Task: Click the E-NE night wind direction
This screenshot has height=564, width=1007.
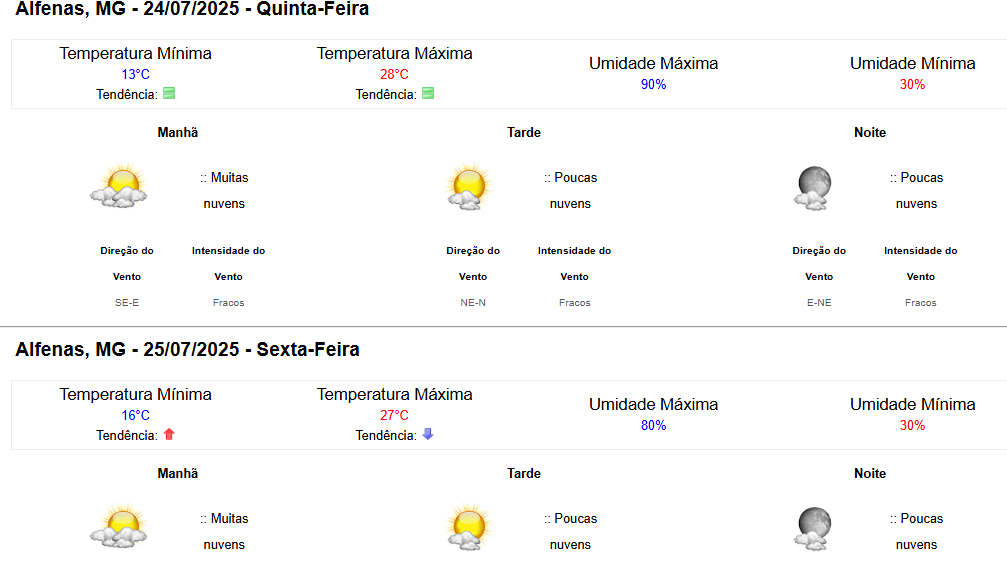Action: coord(819,303)
